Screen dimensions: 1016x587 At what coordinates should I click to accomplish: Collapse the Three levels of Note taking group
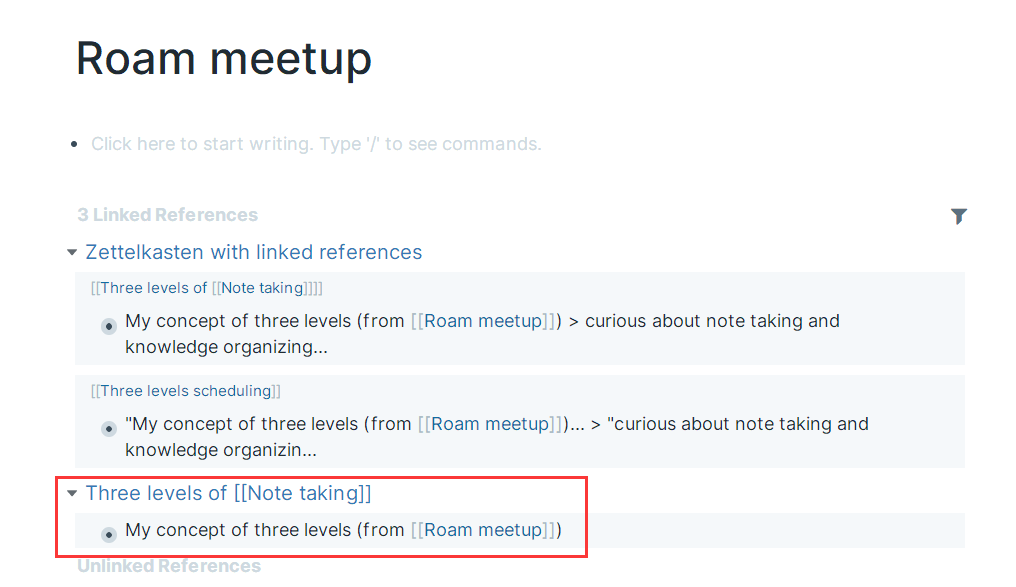click(x=71, y=494)
